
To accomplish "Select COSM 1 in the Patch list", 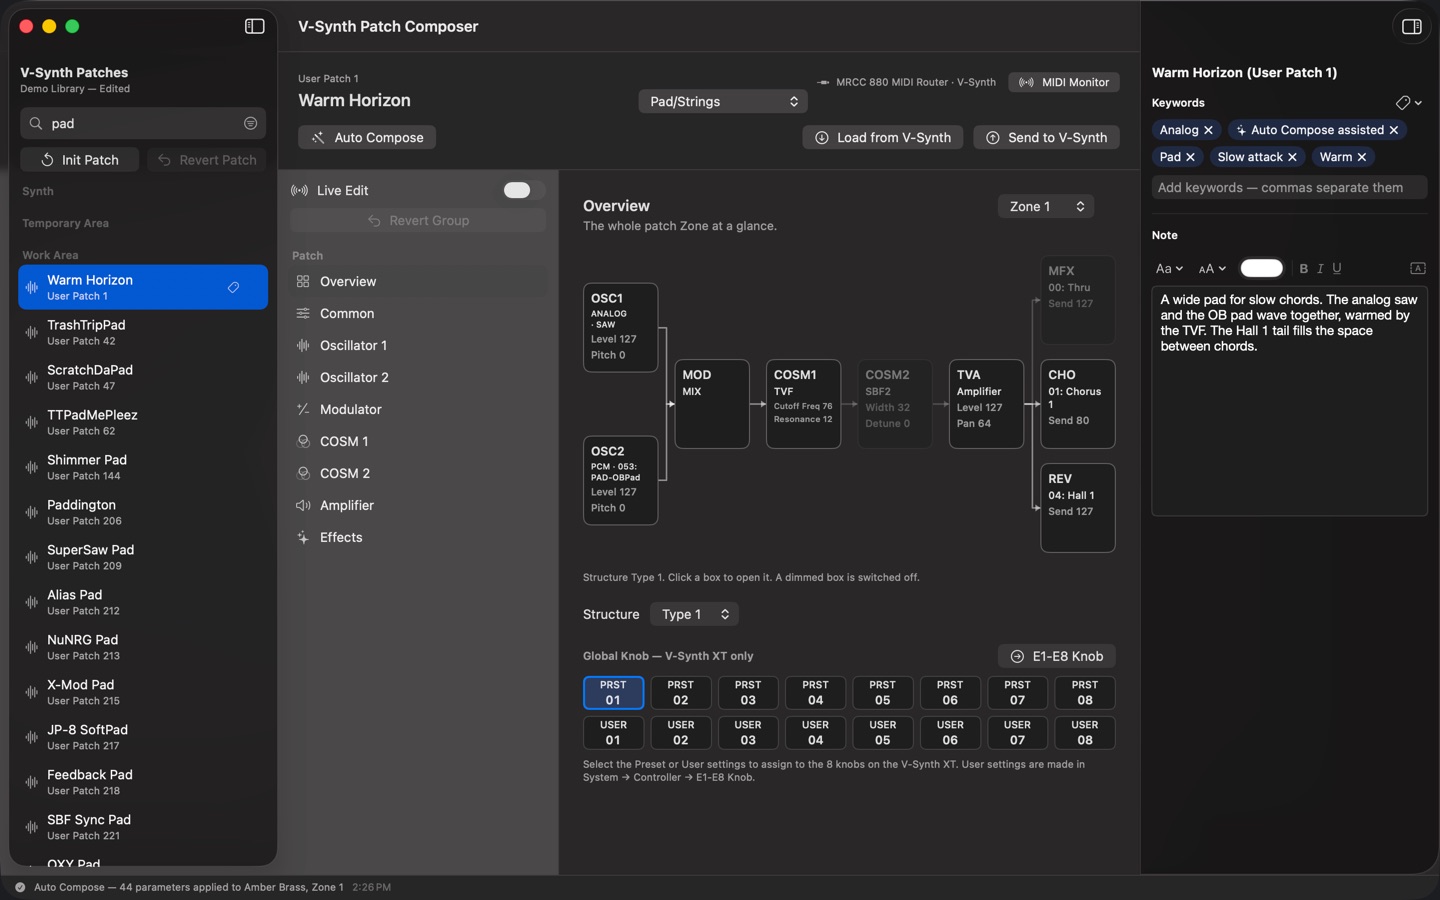I will tap(418, 441).
